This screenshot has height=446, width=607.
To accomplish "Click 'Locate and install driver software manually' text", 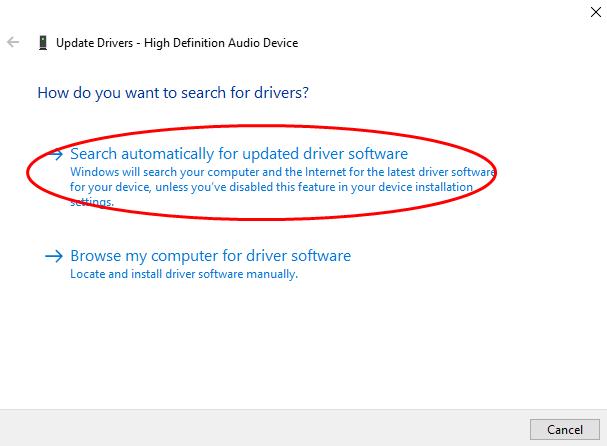I will 183,273.
